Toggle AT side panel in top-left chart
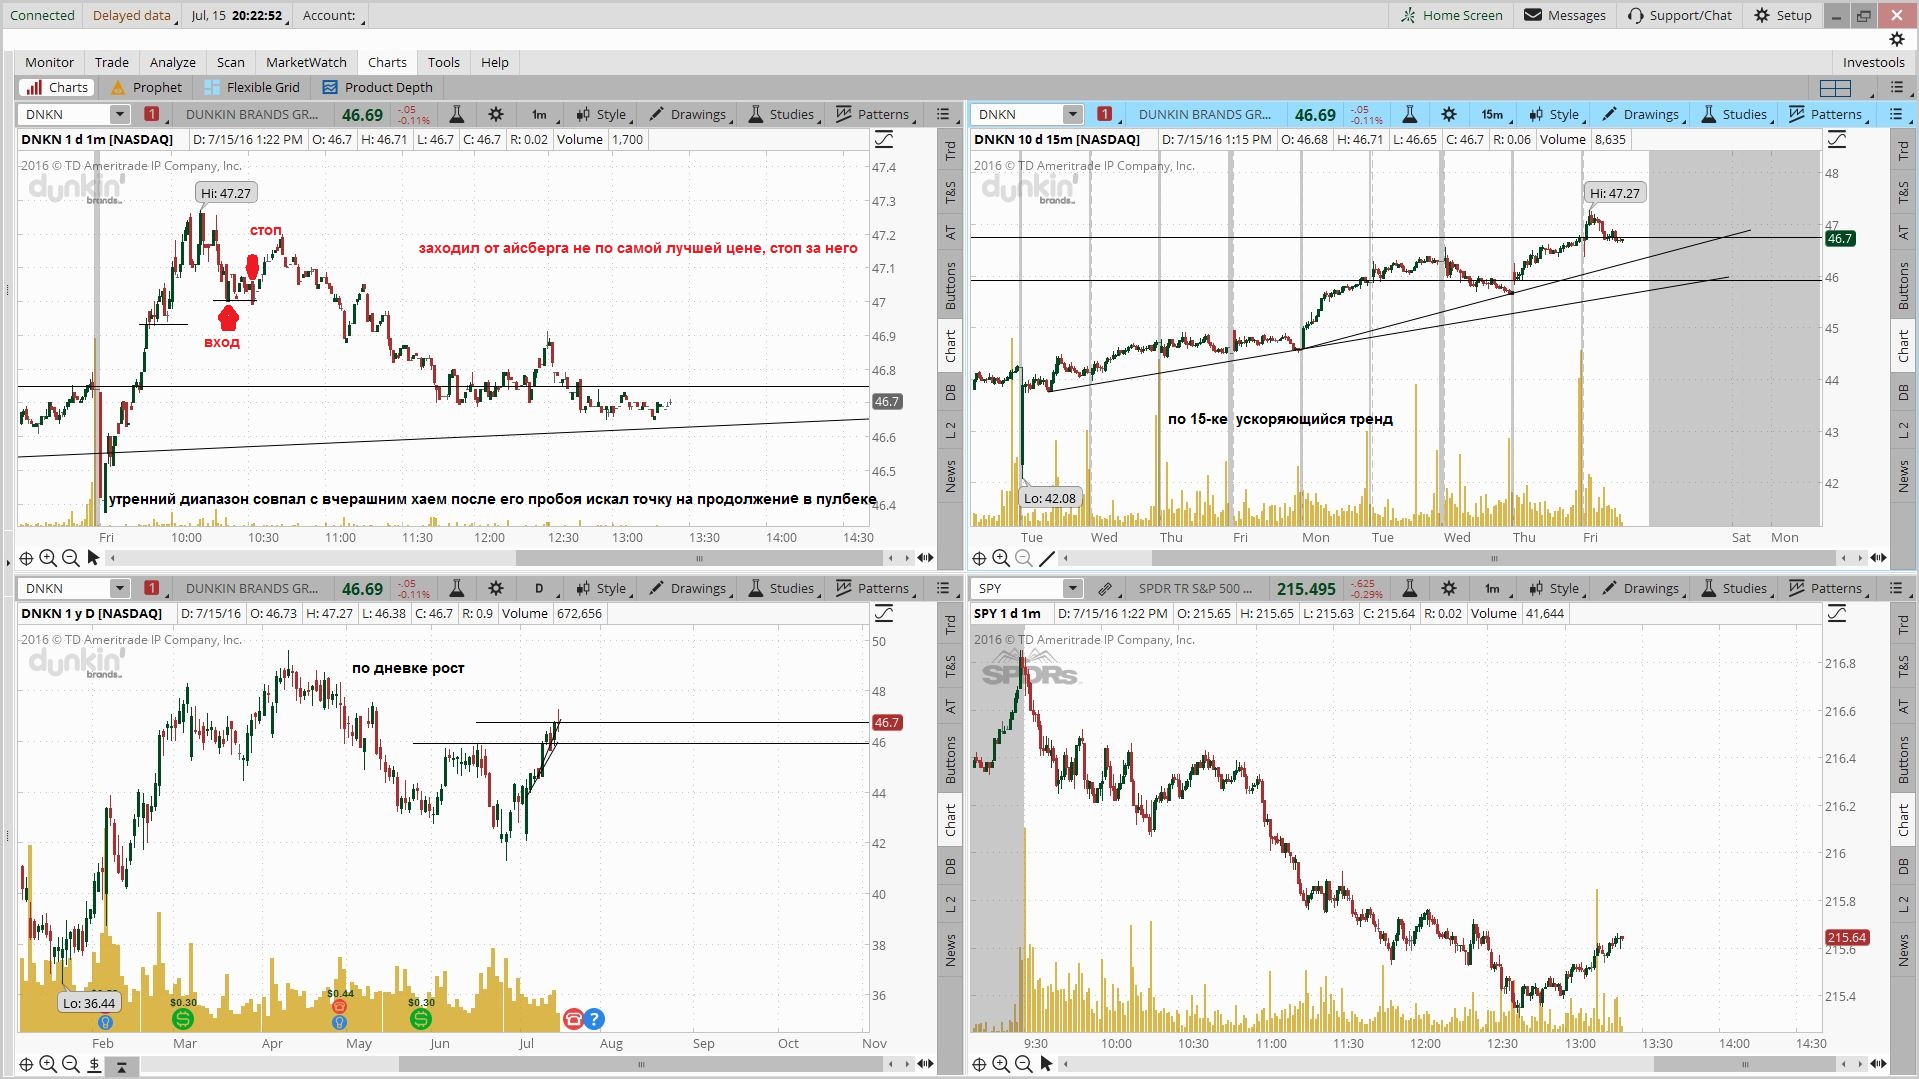 [x=950, y=232]
